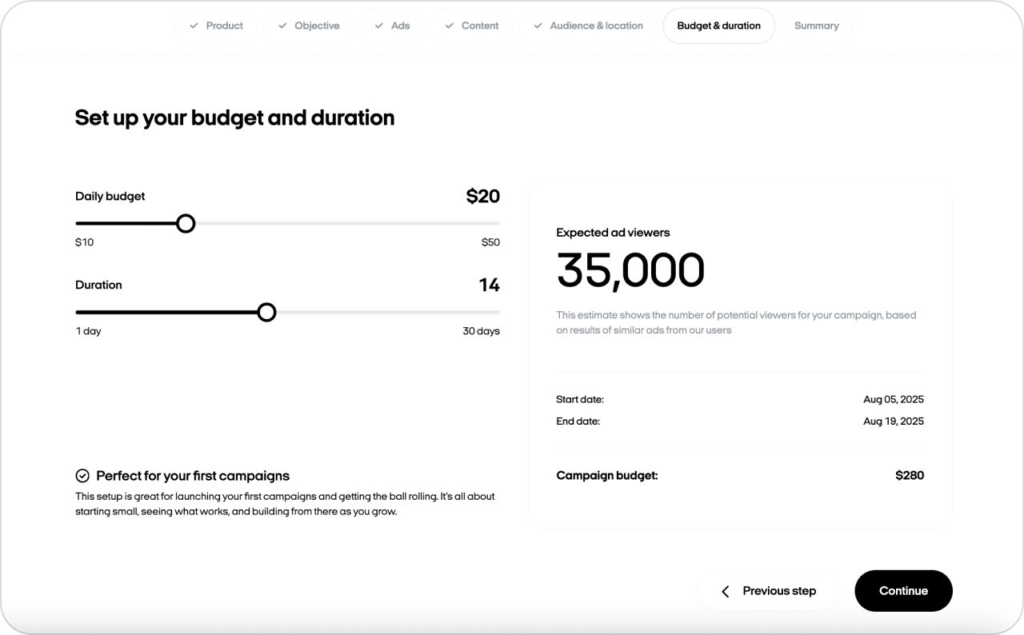Click the checkmark icon beside Ads step
Viewport: 1024px width, 635px height.
[x=379, y=25]
